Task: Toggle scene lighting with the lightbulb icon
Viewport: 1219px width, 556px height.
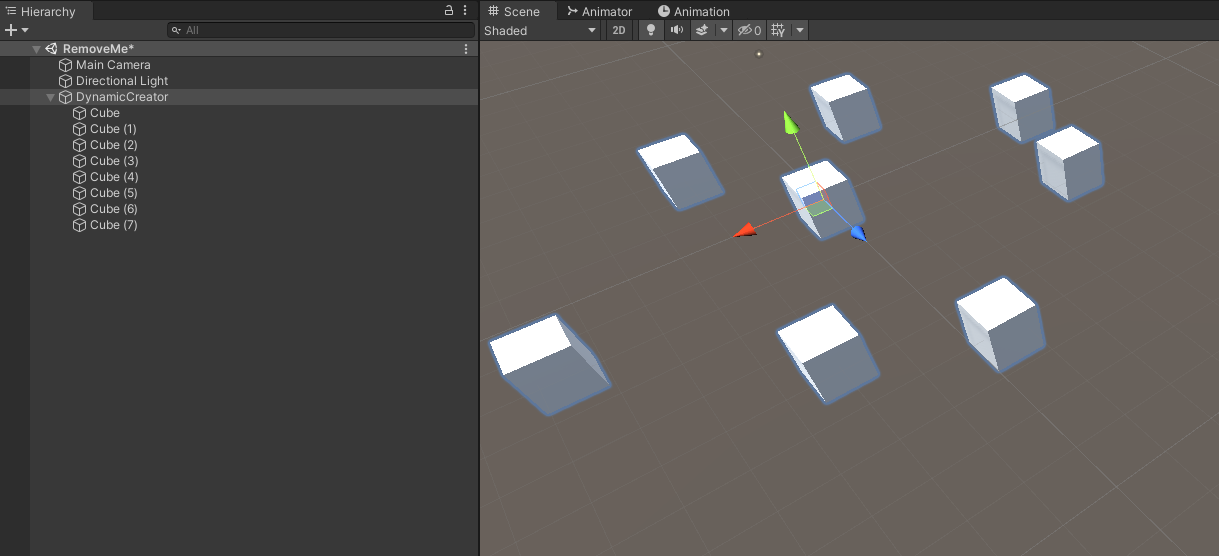Action: (x=651, y=30)
